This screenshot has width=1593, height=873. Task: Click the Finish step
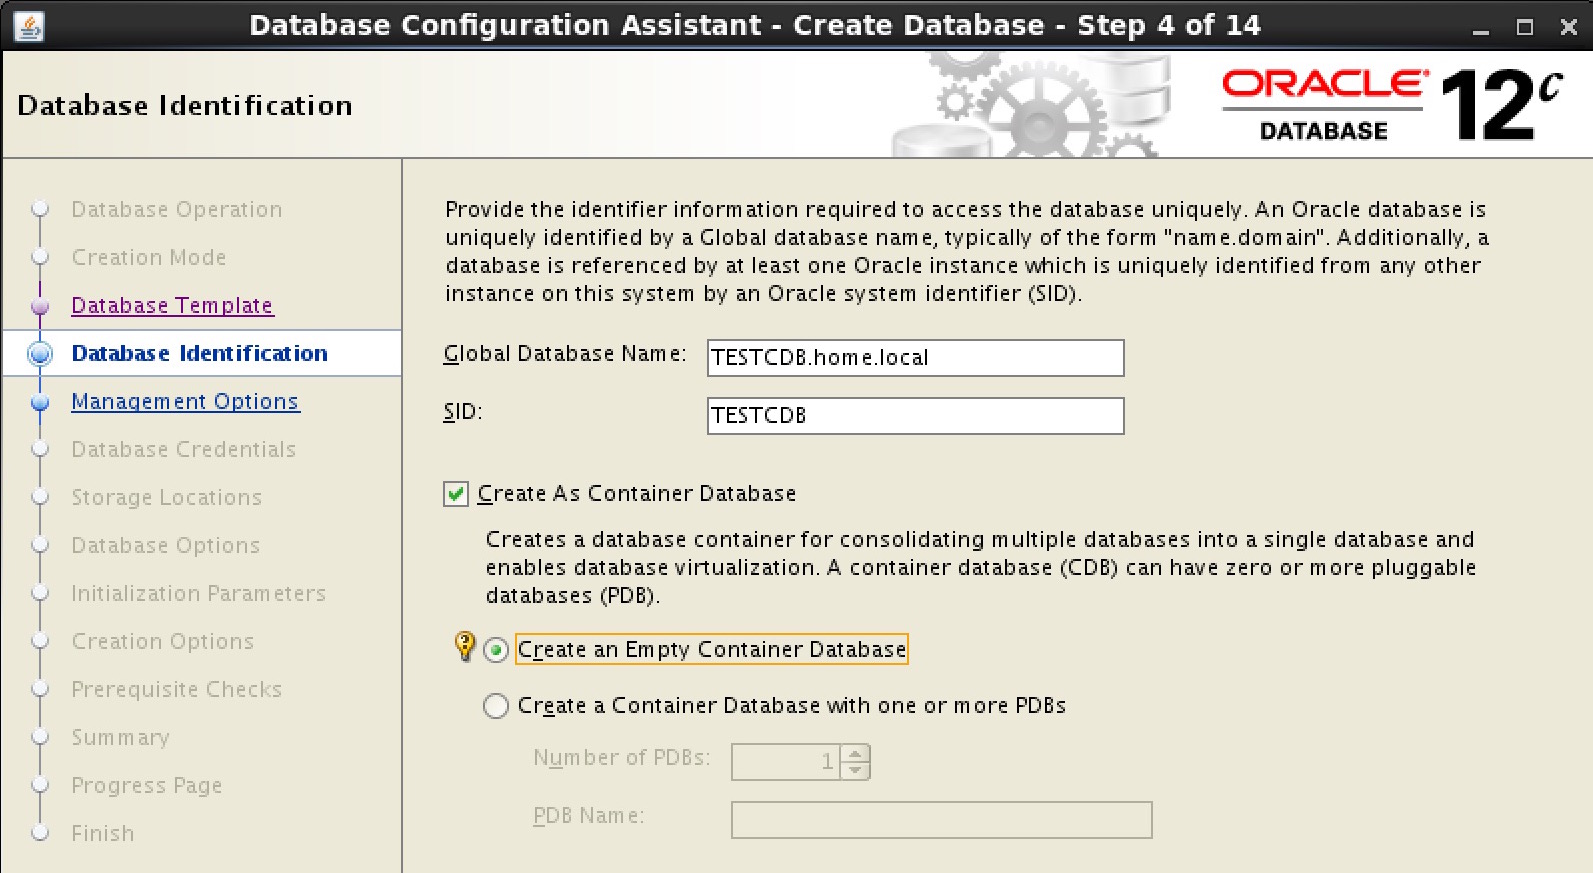103,833
